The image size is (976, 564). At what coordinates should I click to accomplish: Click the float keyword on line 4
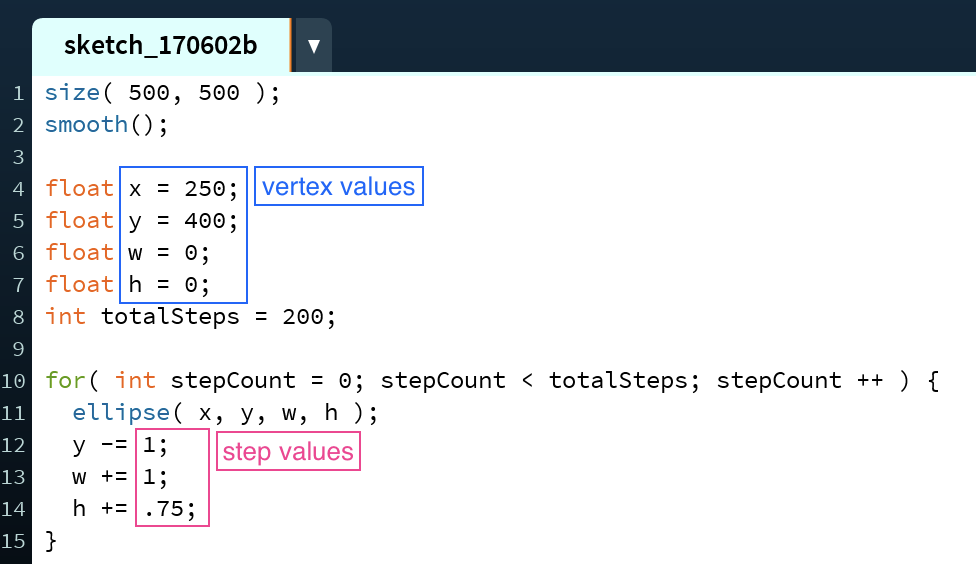[x=79, y=188]
